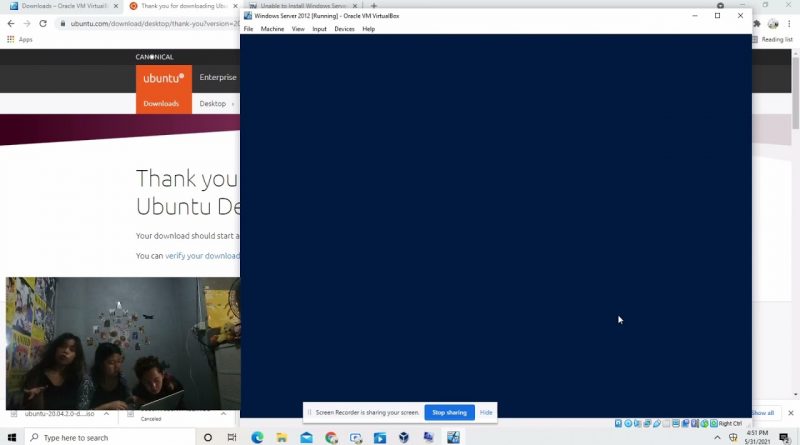Click the hard disk activity status icon
800x445 pixels.
(x=618, y=424)
